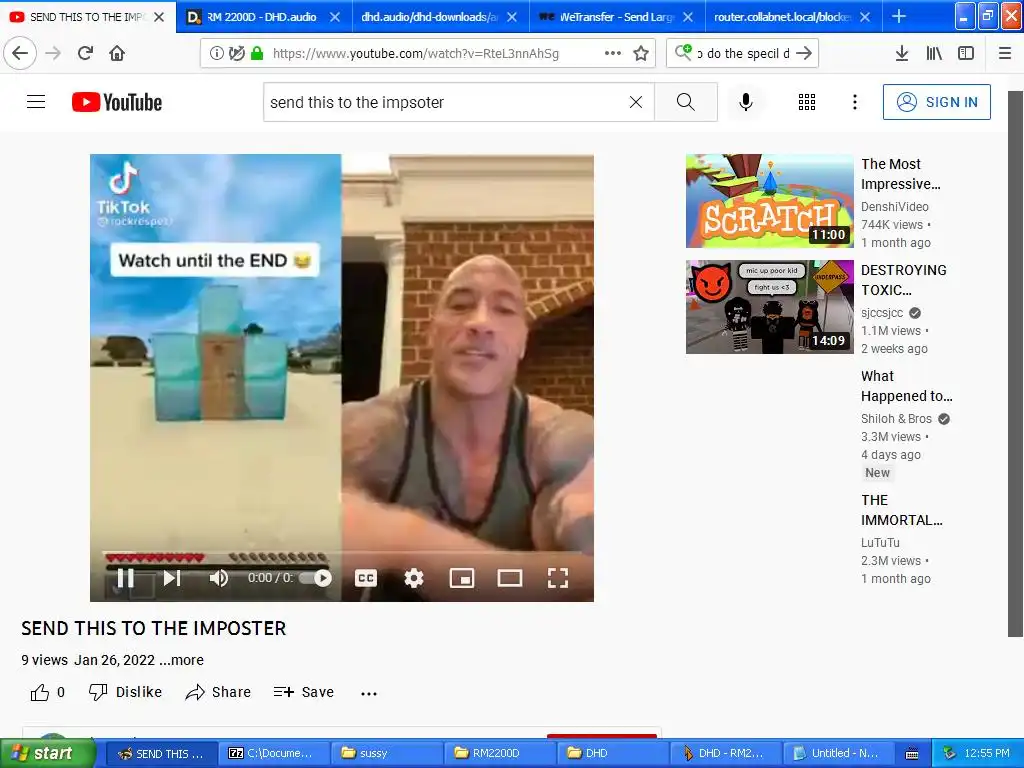1024x768 pixels.
Task: Save the video to a playlist
Action: click(304, 692)
